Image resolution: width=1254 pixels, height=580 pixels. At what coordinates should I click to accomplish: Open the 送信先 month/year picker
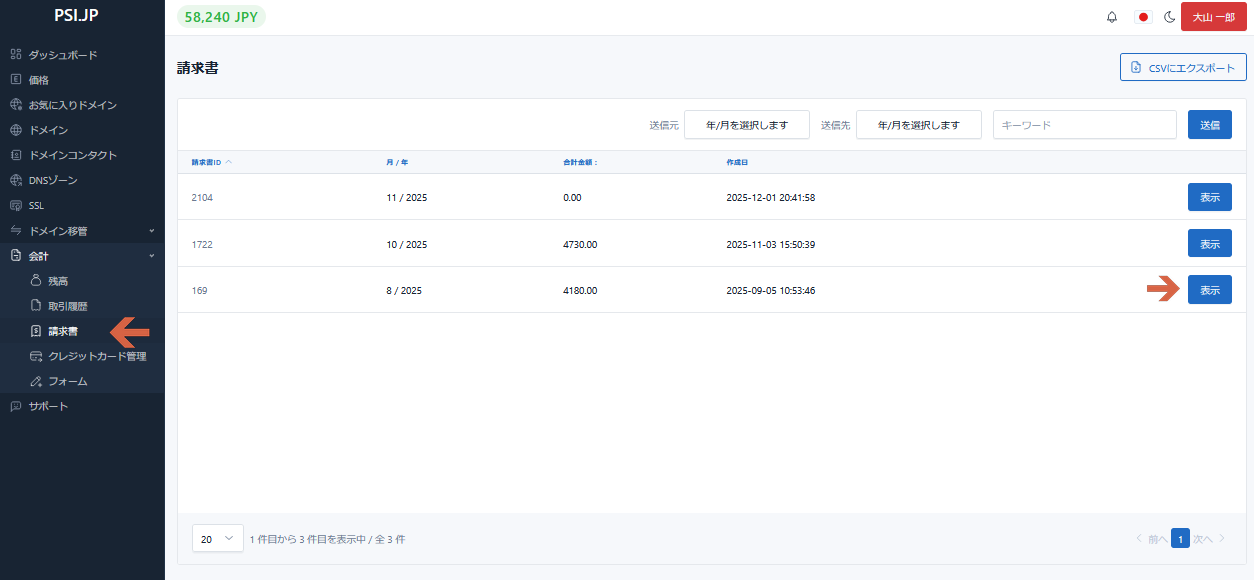[x=918, y=125]
